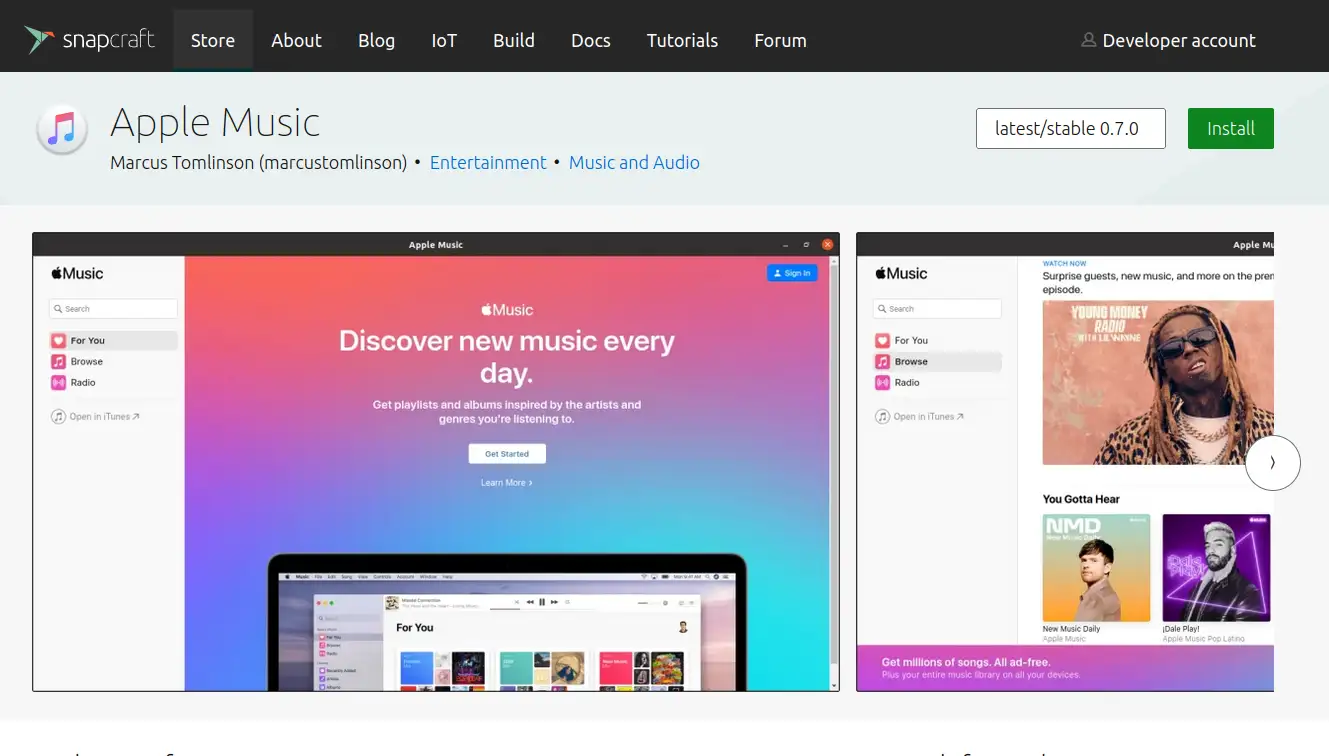
Task: Click ¡Dale Play! playlist cover
Action: point(1216,568)
